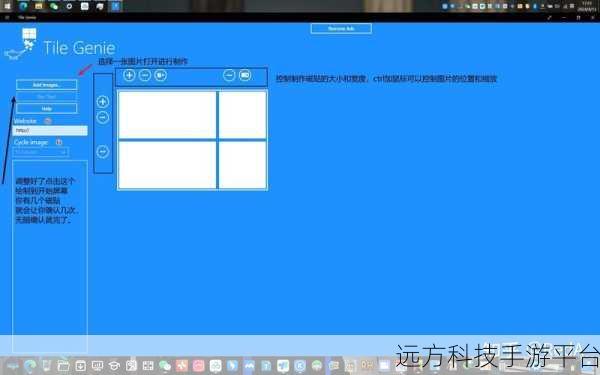The height and width of the screenshot is (375, 600).
Task: Click the Add Images... button
Action: pos(47,85)
